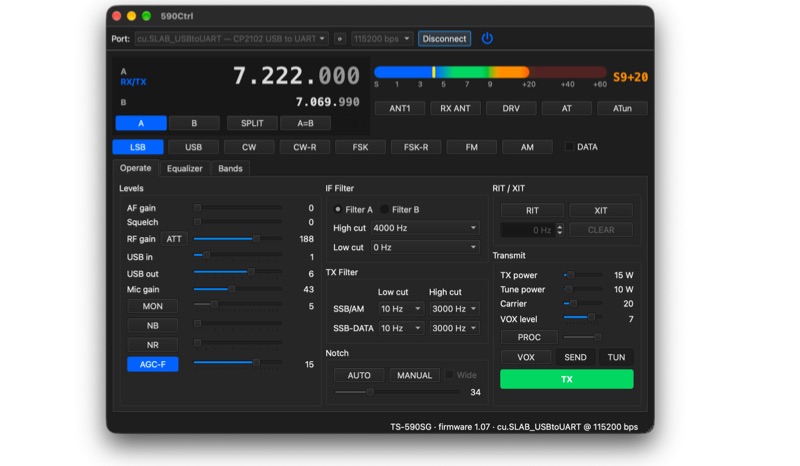Image resolution: width=800 pixels, height=466 pixels.
Task: Open SSB-DATA High cut 3000 Hz dropdown
Action: click(454, 328)
